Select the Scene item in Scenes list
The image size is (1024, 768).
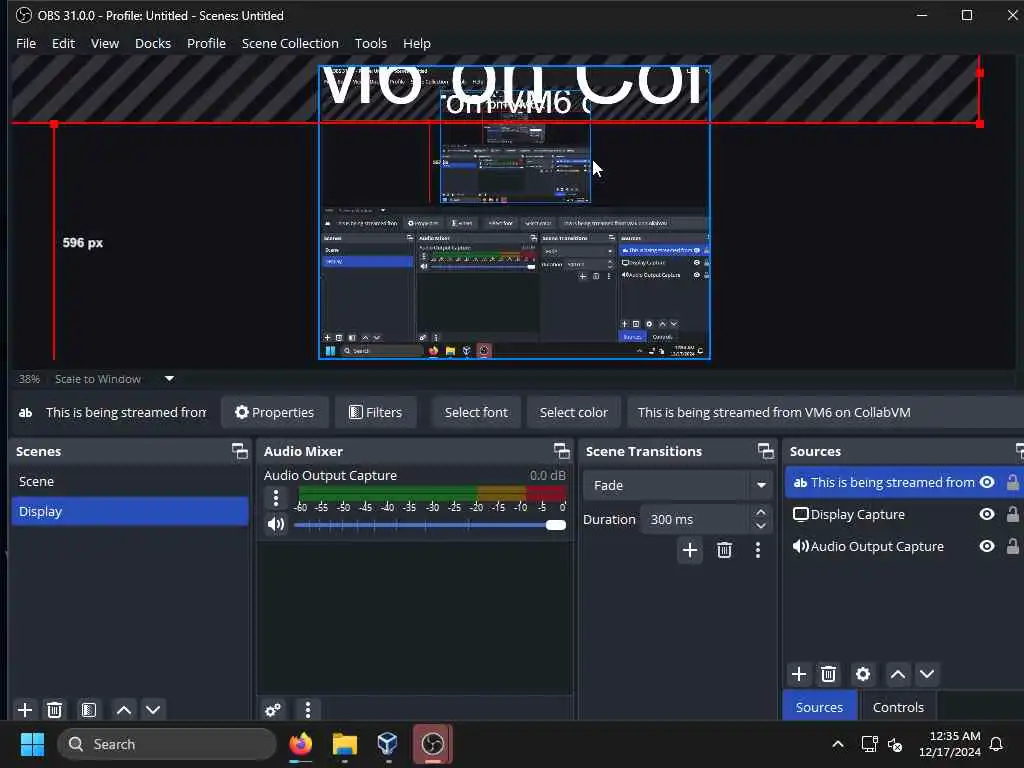pyautogui.click(x=129, y=481)
